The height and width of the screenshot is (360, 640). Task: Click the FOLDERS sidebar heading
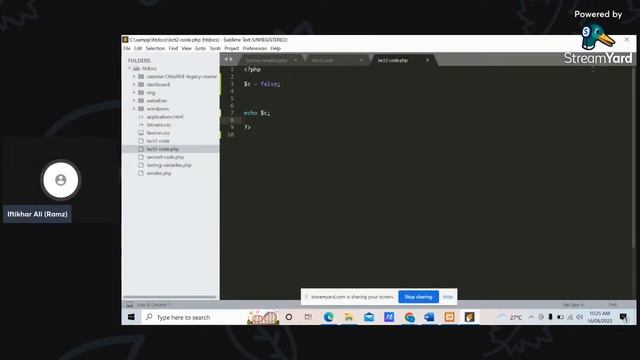139,60
